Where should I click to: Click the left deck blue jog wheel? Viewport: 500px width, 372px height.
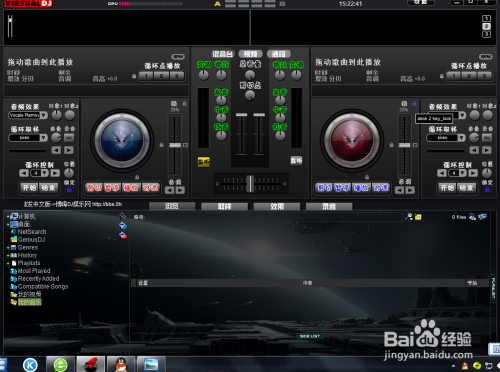coord(122,140)
